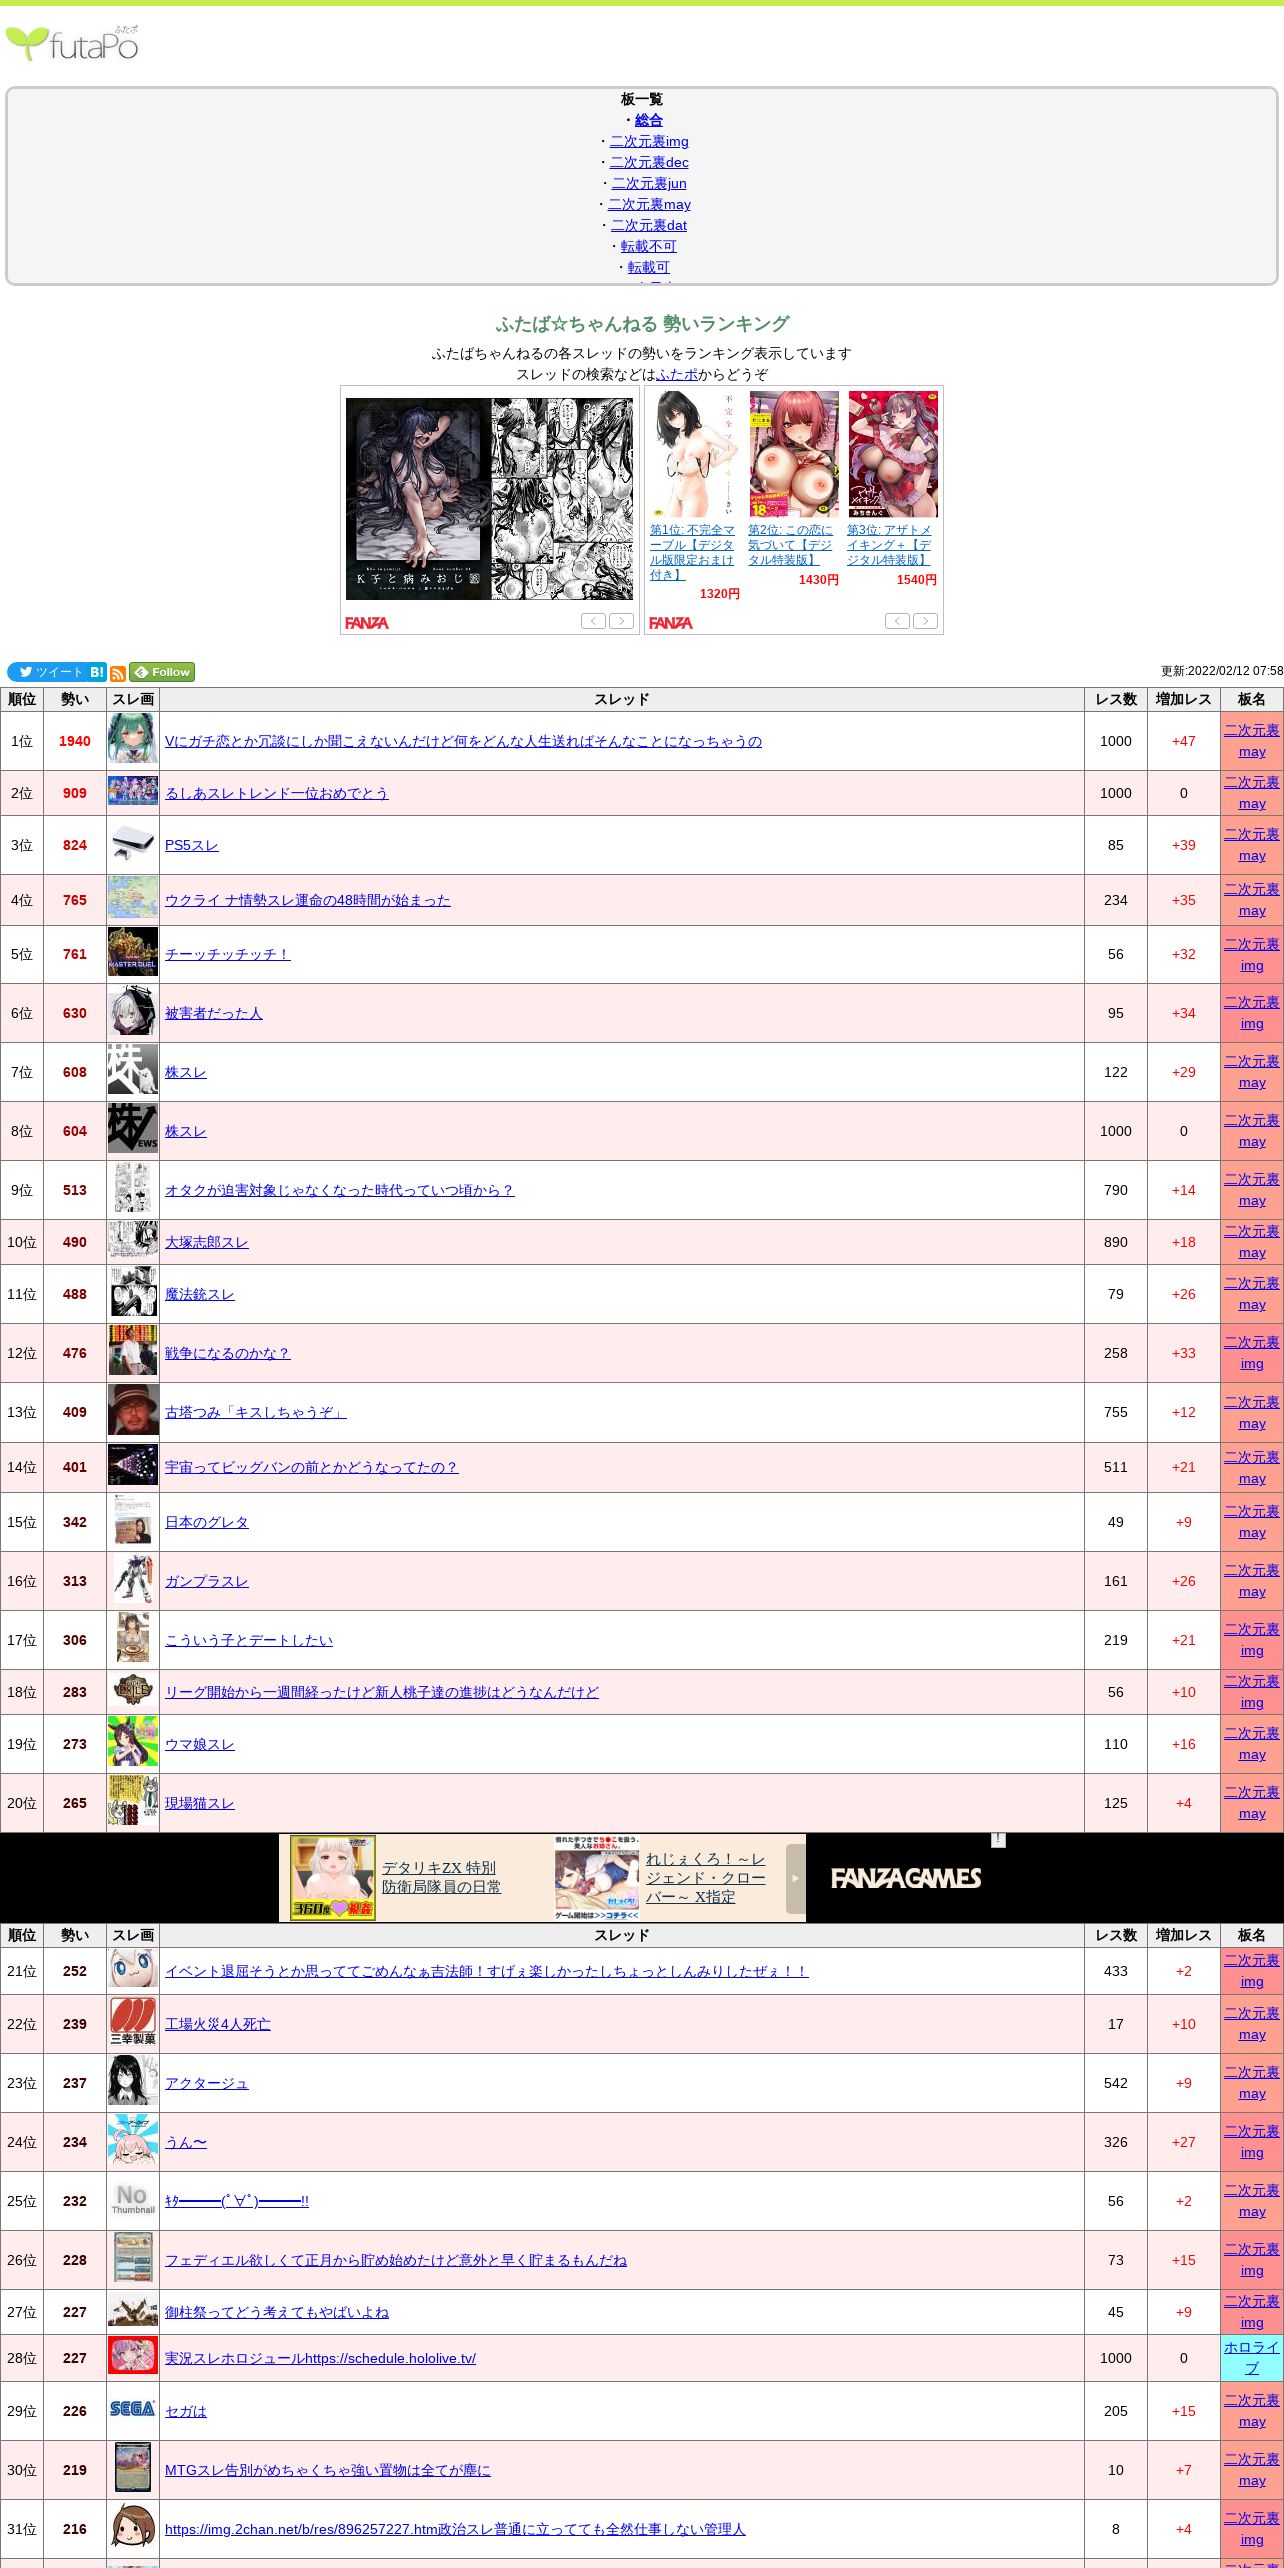Open the 大塚志郎スレ thread

206,1242
